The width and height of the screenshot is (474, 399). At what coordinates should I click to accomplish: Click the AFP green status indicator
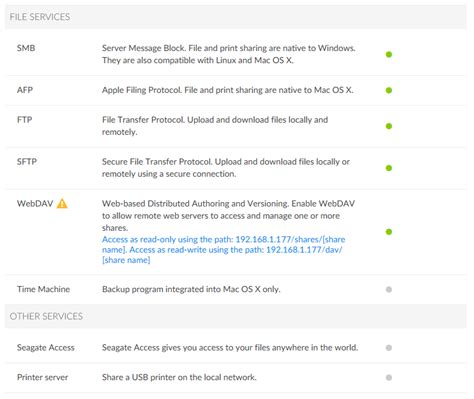click(x=389, y=90)
